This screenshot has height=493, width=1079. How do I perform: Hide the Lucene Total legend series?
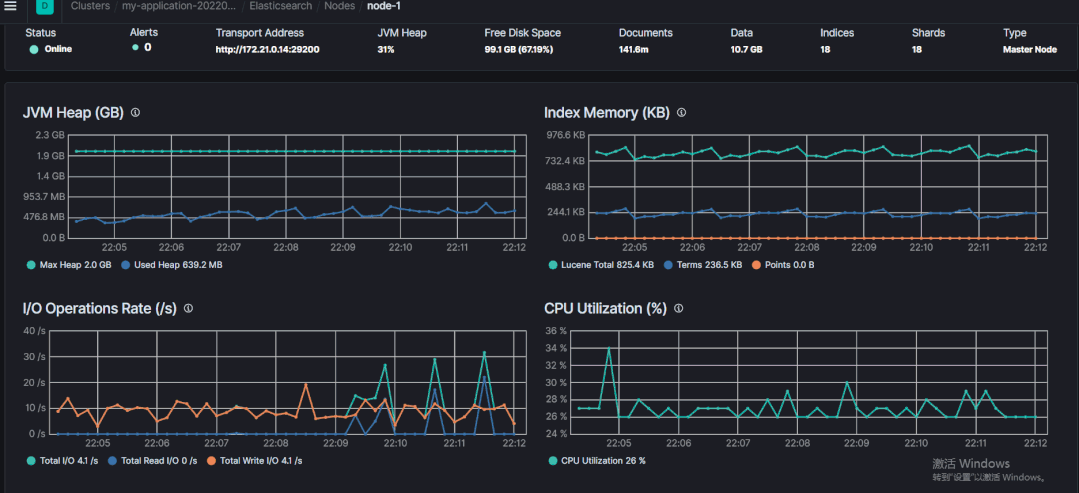click(x=602, y=265)
